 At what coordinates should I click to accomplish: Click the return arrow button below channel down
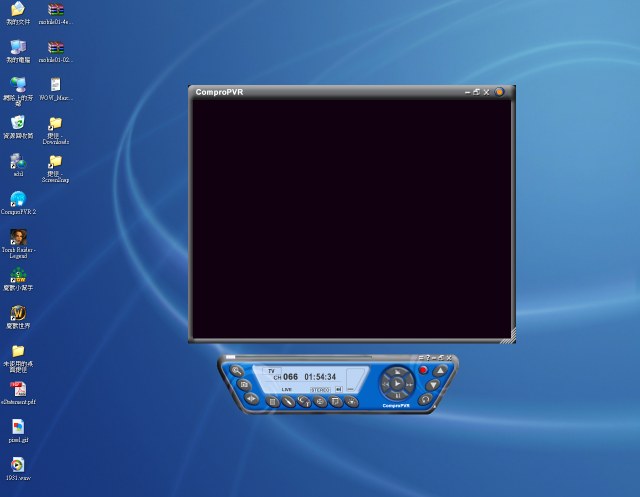pyautogui.click(x=425, y=399)
